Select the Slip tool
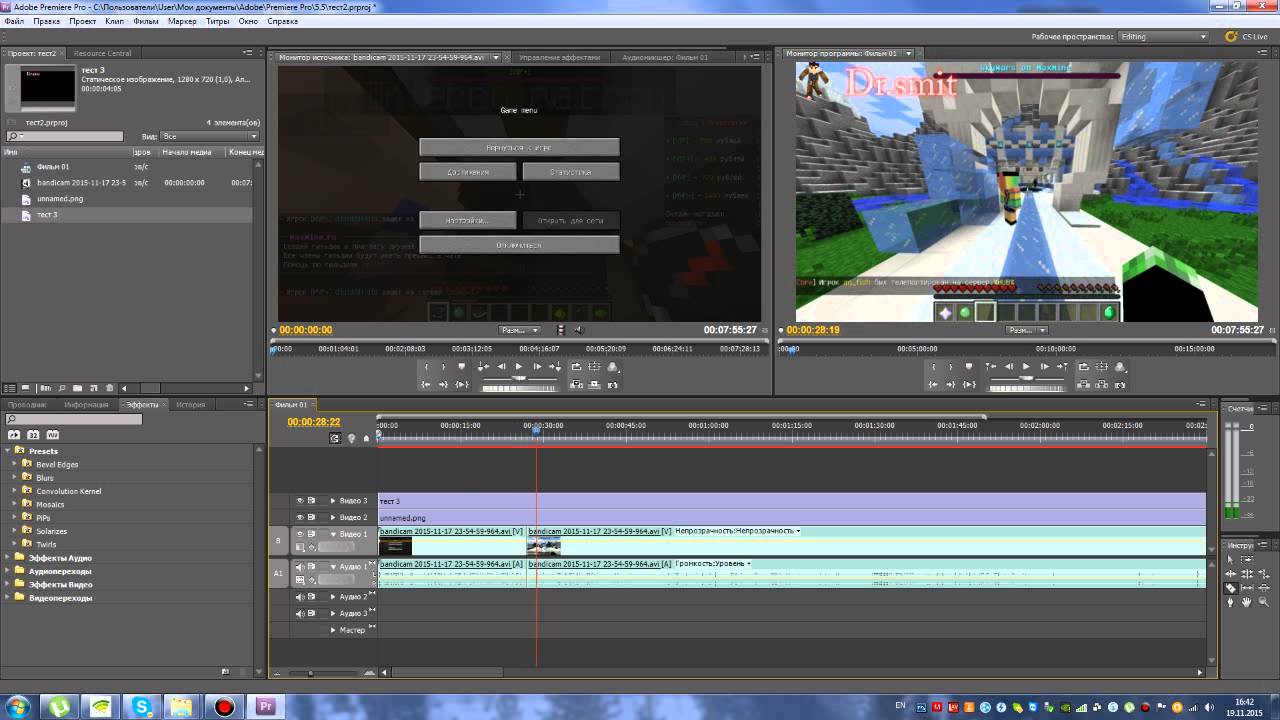Screen dimensions: 1280x720 pyautogui.click(x=1247, y=588)
